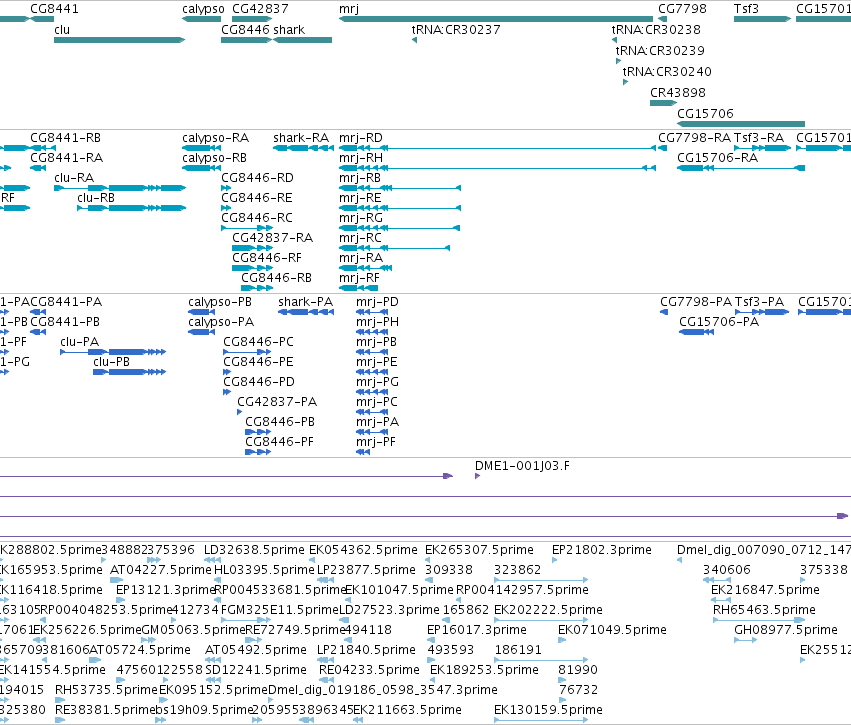The height and width of the screenshot is (725, 851).
Task: Open the EK071049.5prime EST label
Action: (x=612, y=631)
